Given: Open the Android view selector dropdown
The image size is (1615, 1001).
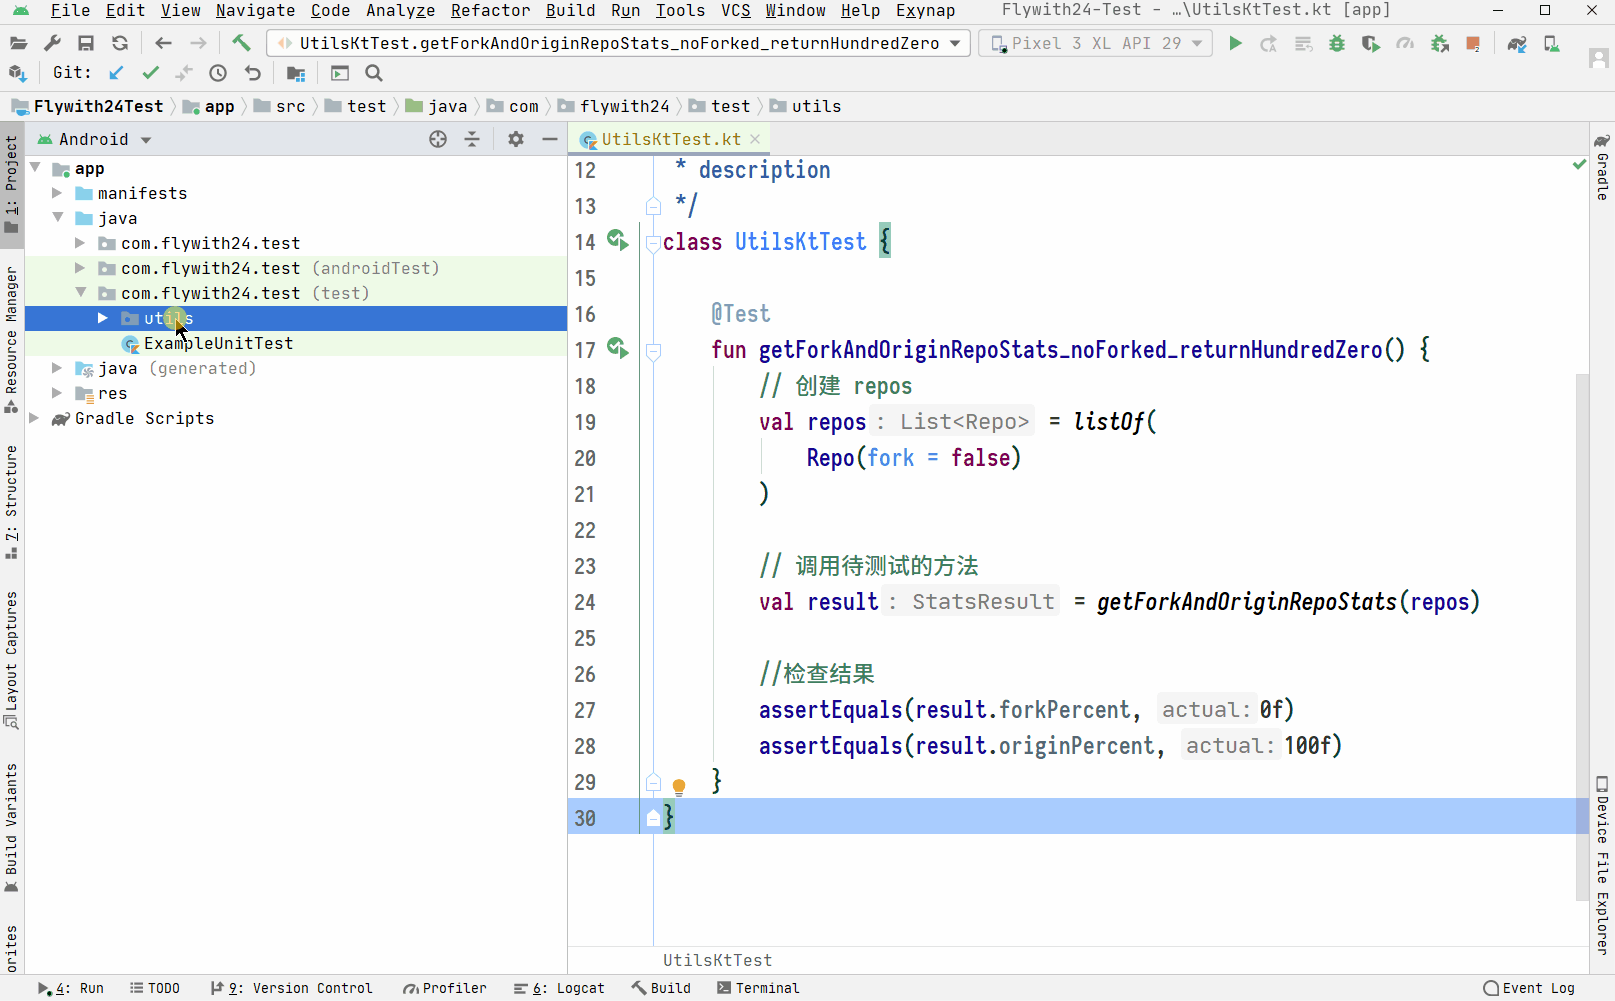Looking at the screenshot, I should 94,139.
